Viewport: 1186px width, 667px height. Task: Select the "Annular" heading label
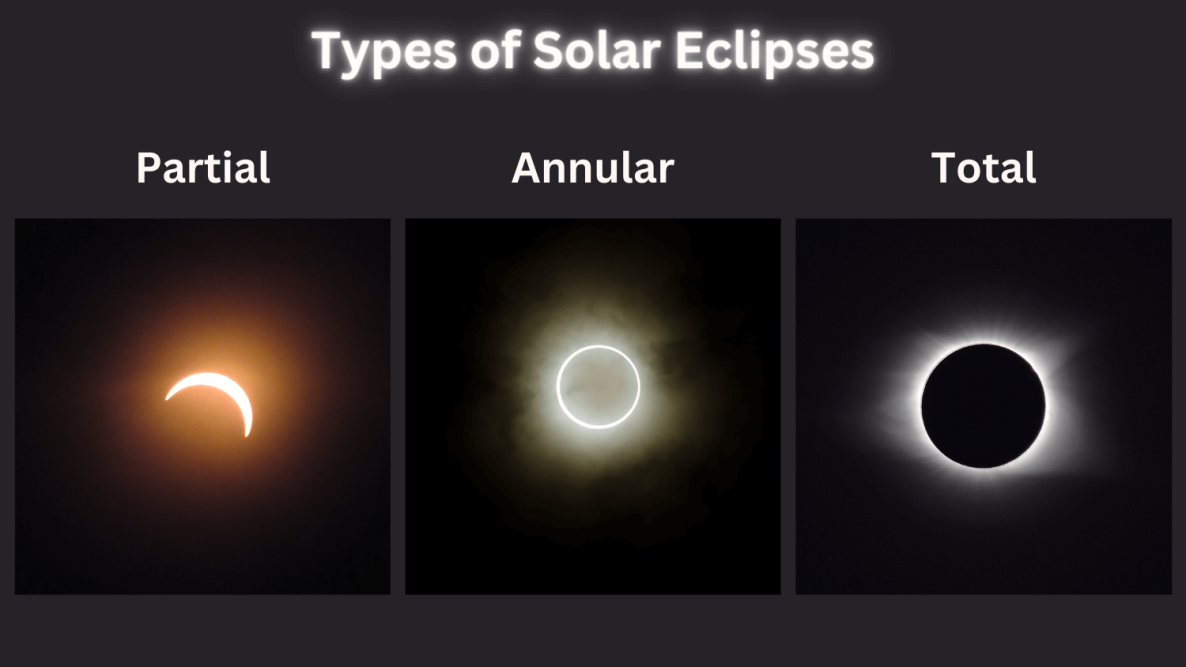[x=592, y=168]
